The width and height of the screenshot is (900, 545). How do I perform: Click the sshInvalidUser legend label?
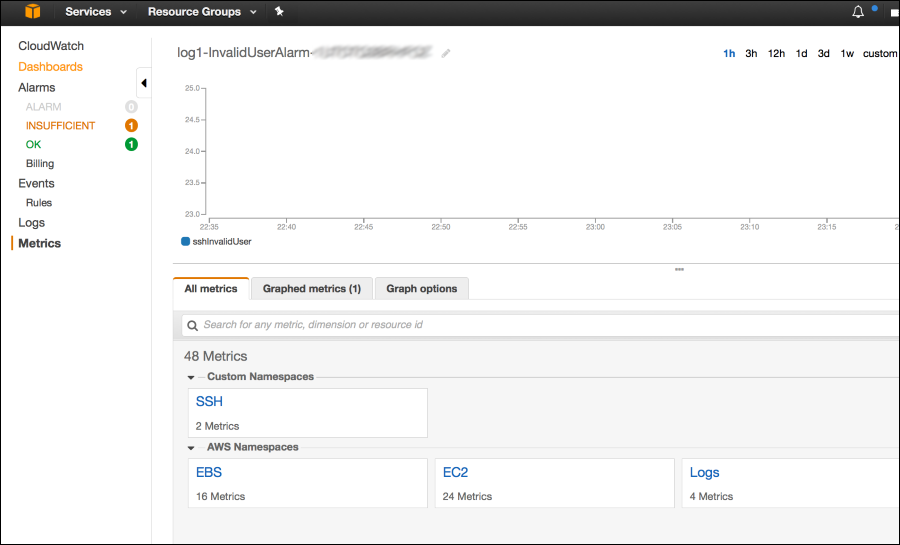222,242
